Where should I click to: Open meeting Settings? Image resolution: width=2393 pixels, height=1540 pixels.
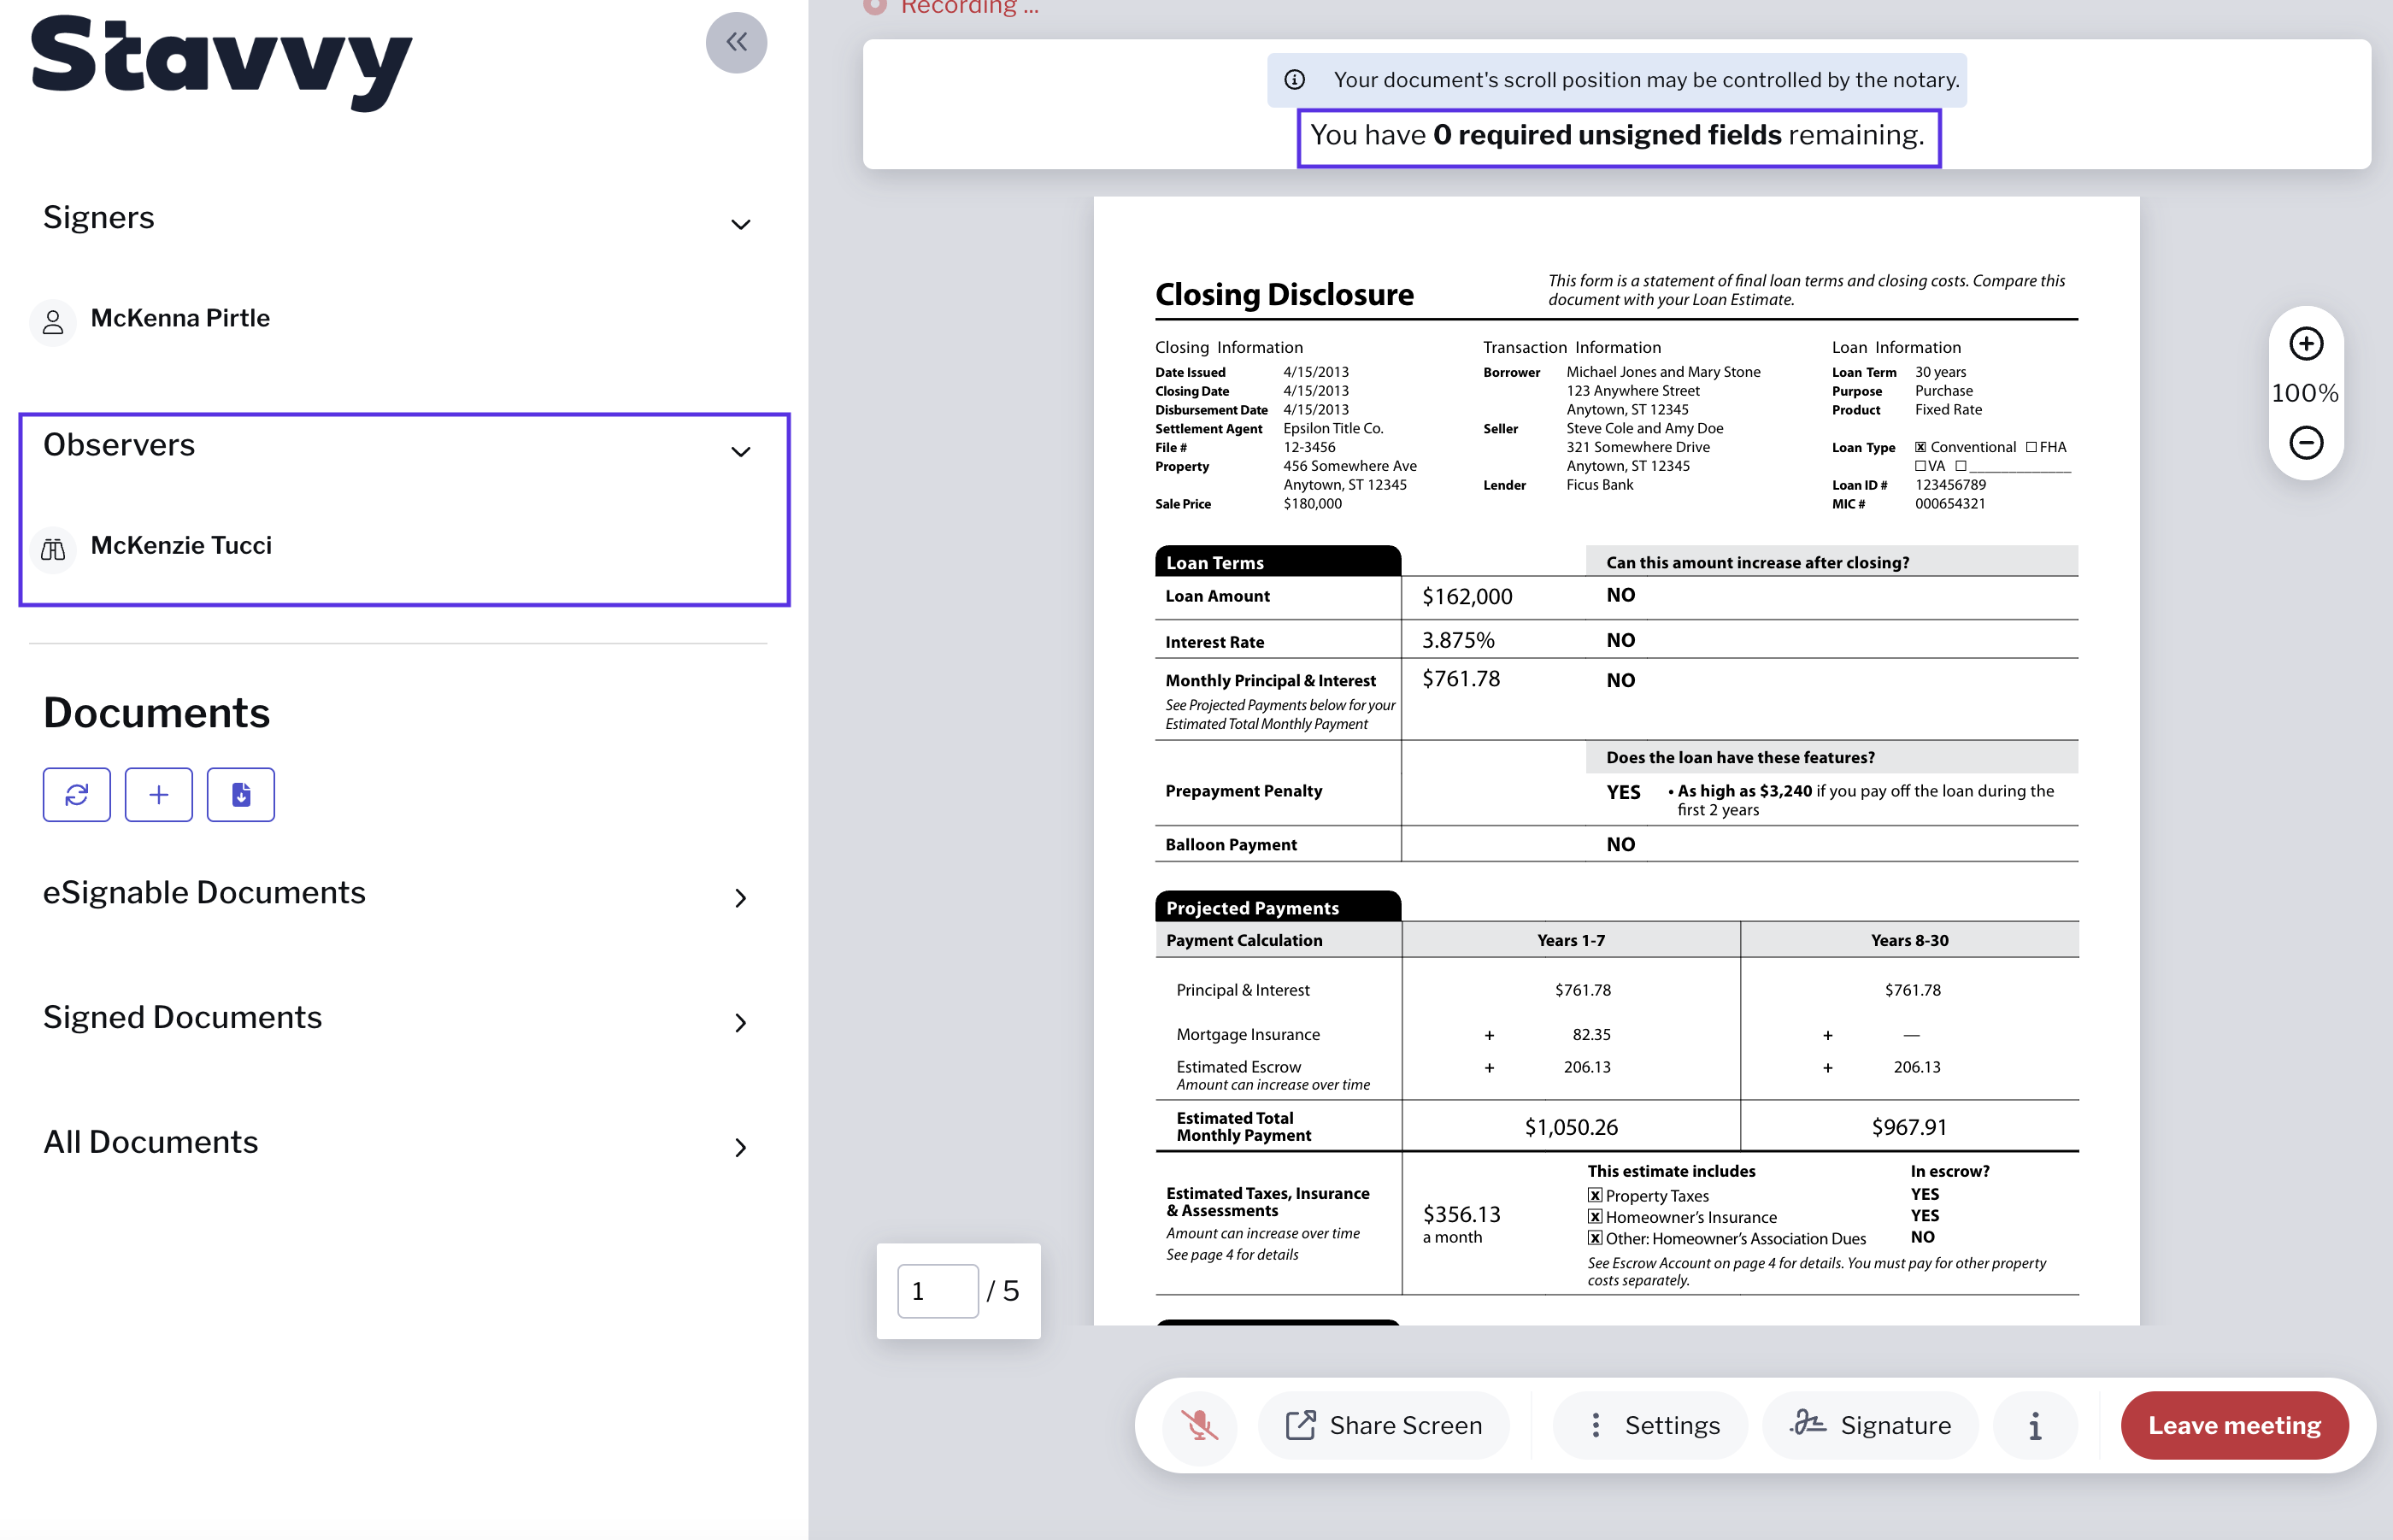tap(1650, 1425)
